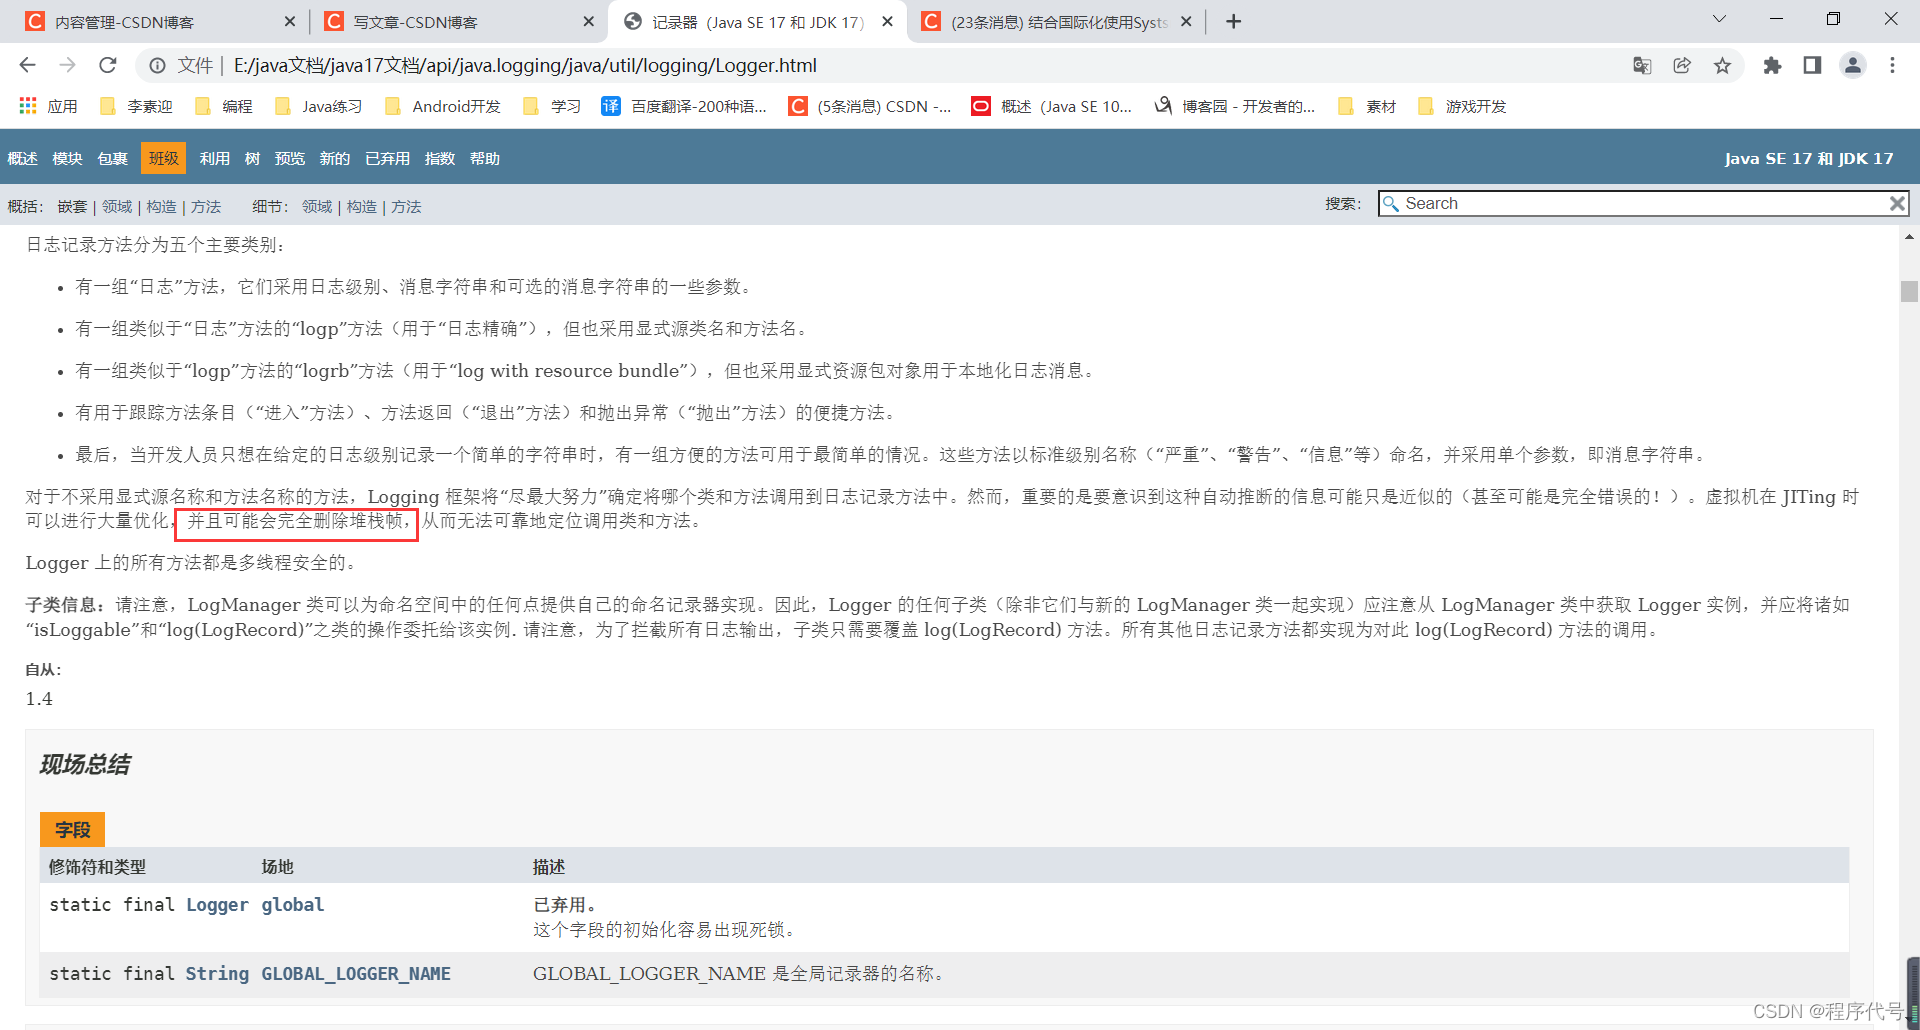Image resolution: width=1920 pixels, height=1030 pixels.
Task: Open the 包裹 package navigation item
Action: tap(112, 158)
